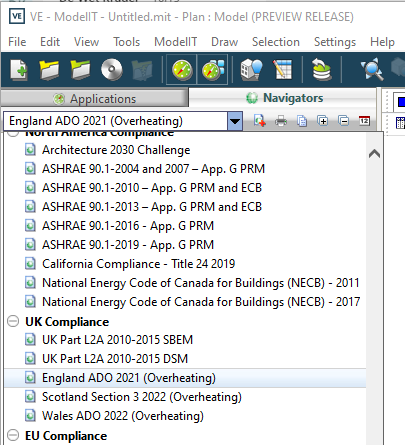Open the Draw menu
The height and width of the screenshot is (445, 405).
point(225,42)
